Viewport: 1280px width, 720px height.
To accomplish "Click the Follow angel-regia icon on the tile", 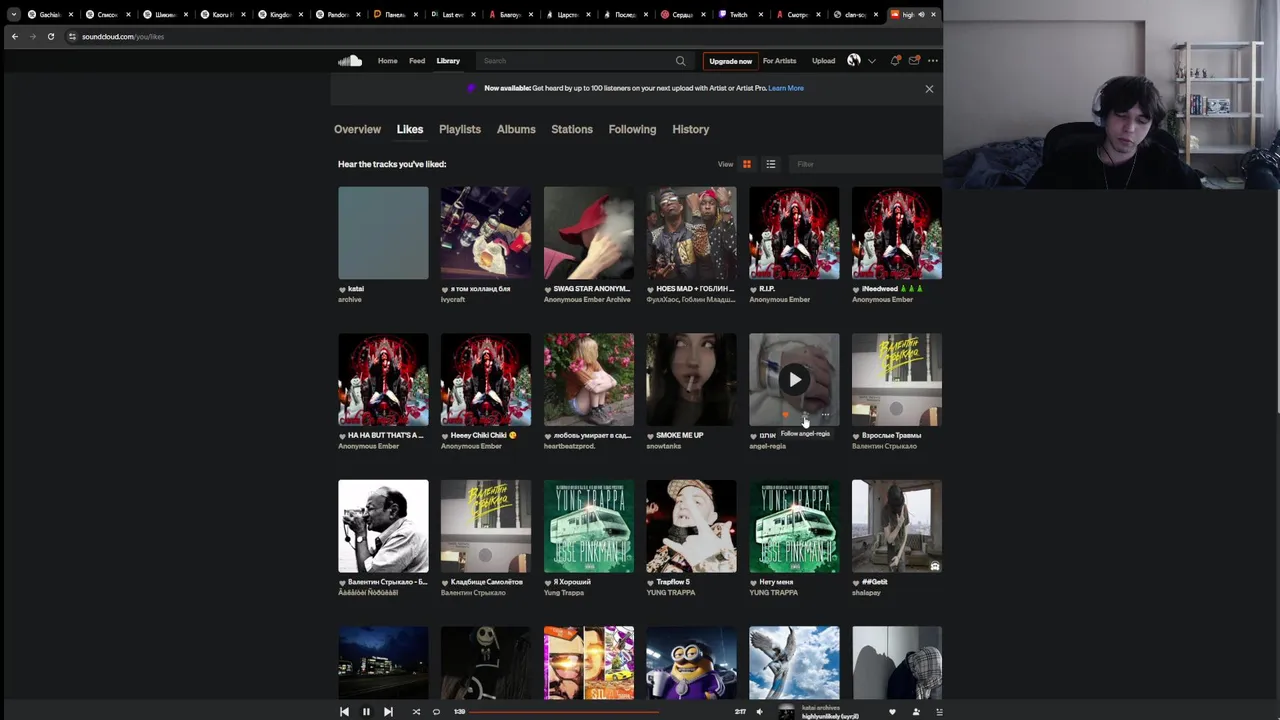I will 805,415.
